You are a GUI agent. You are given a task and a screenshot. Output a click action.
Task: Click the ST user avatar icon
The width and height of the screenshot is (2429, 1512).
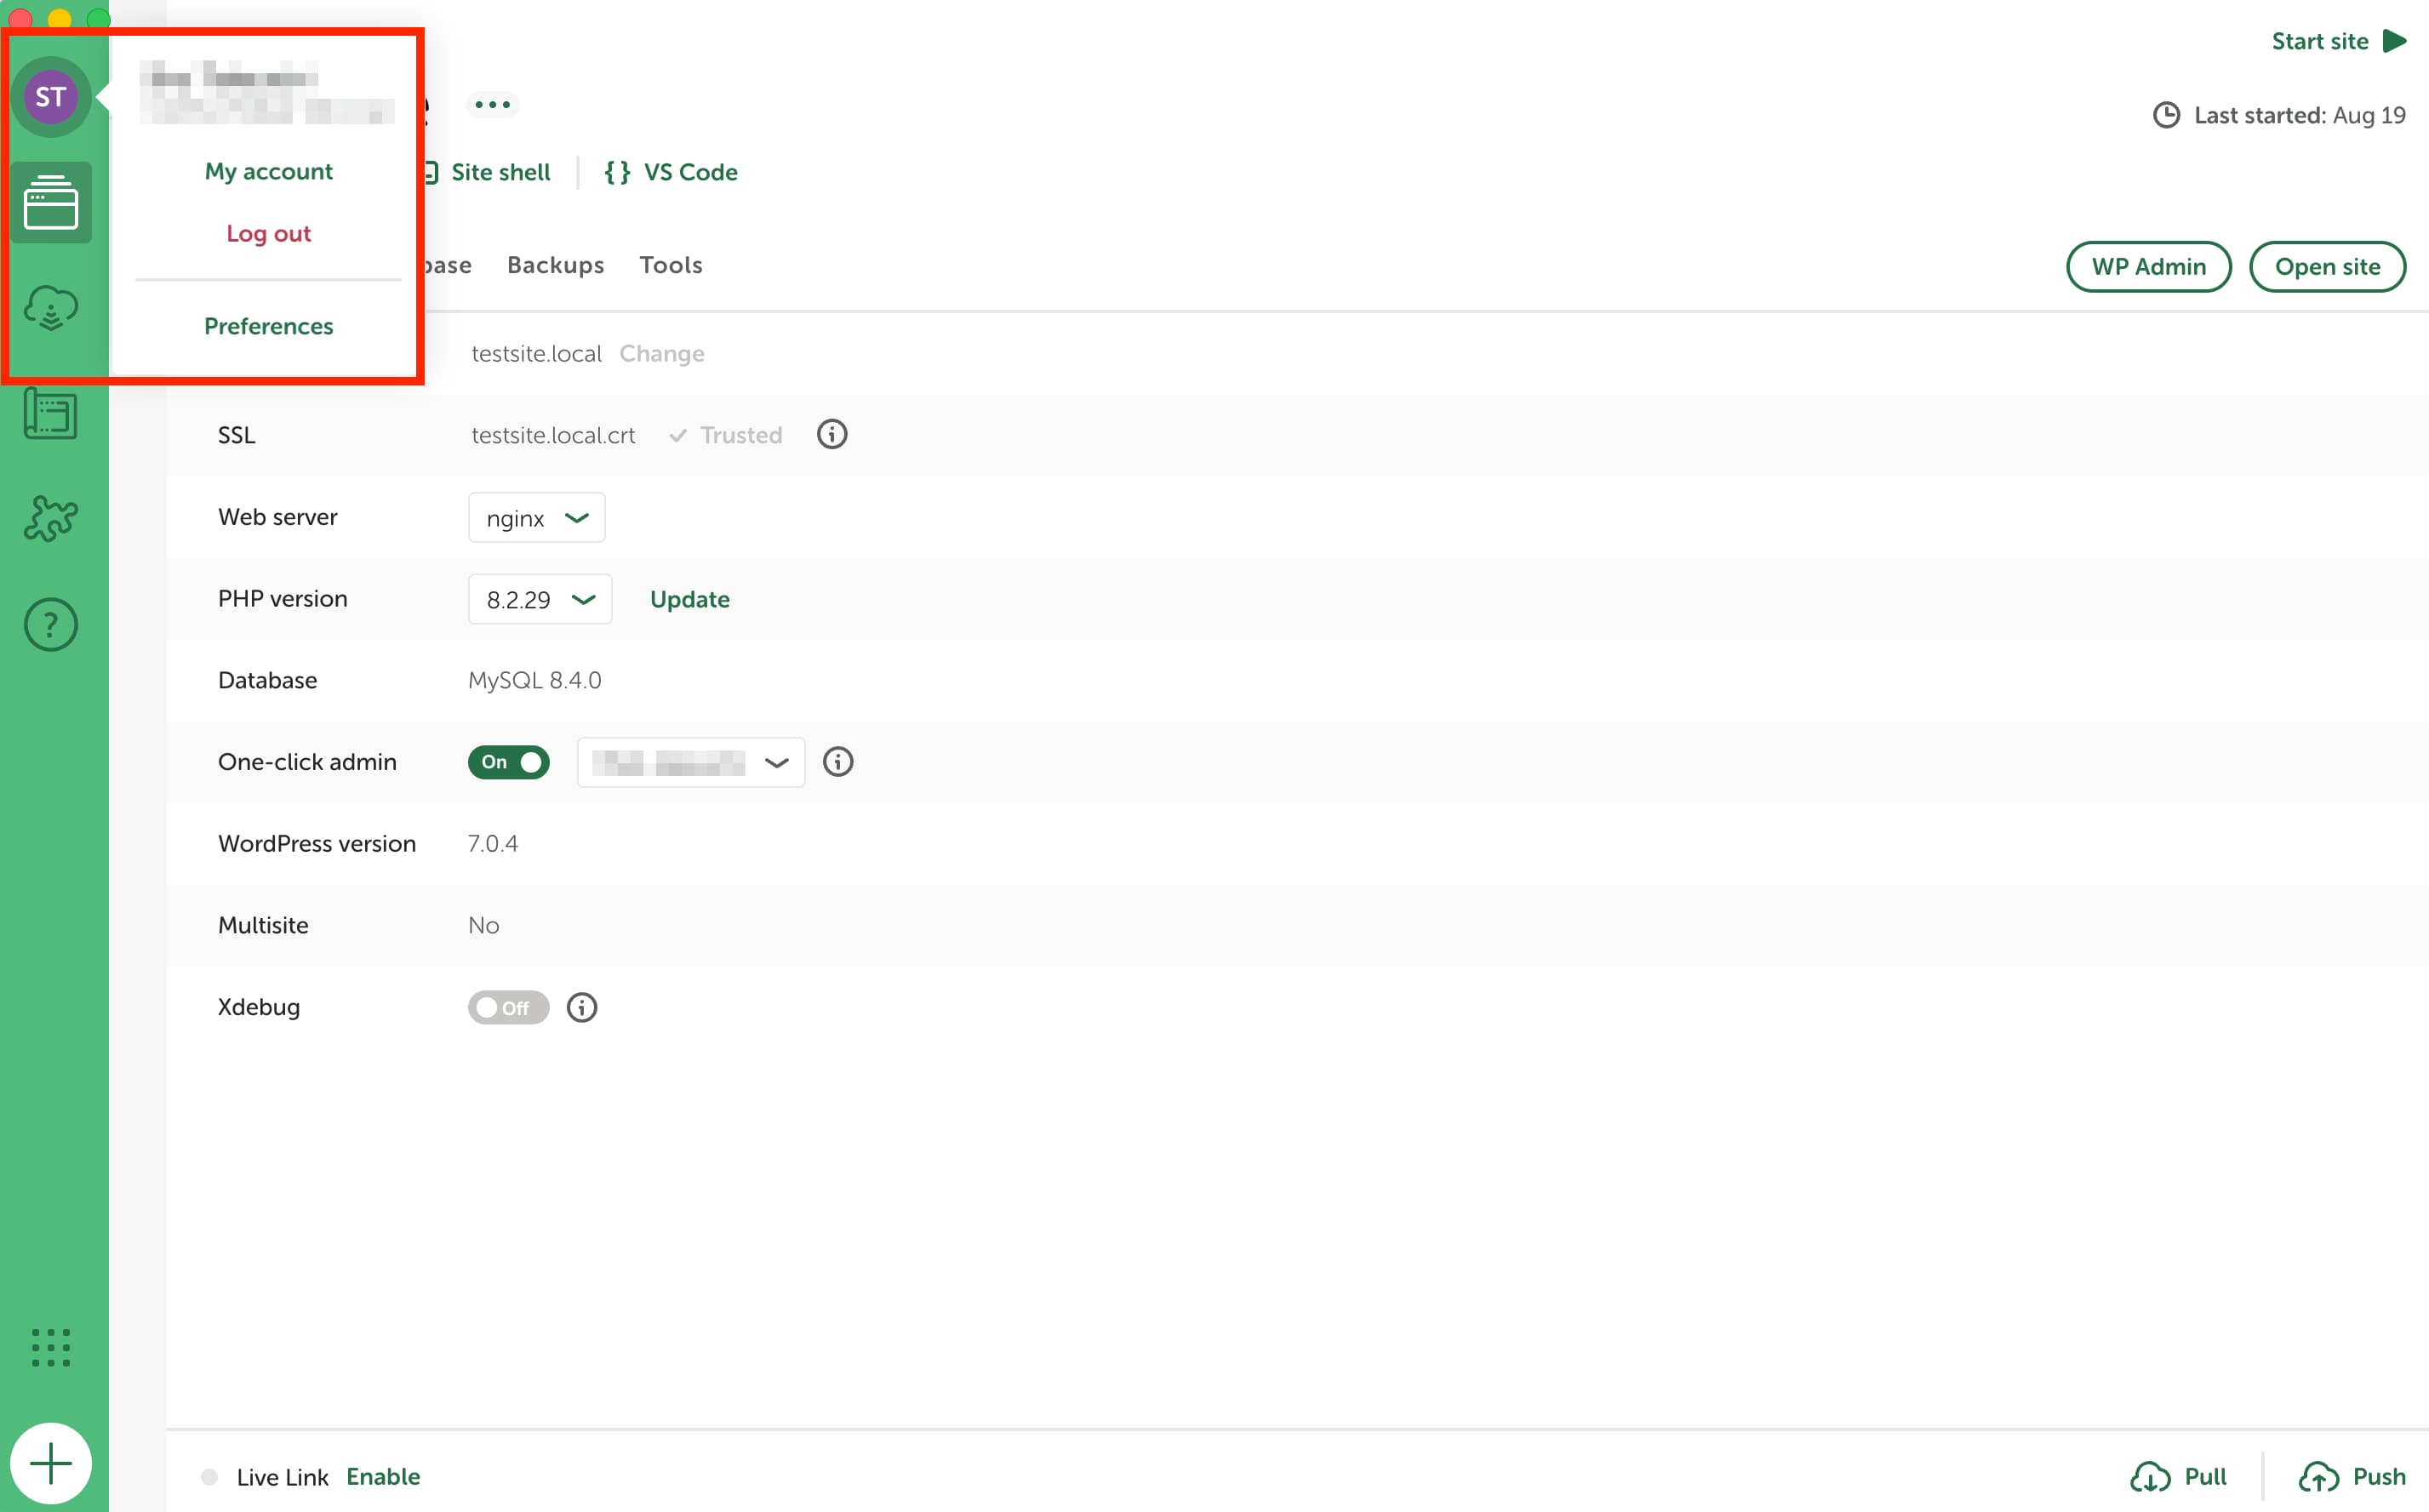tap(51, 97)
